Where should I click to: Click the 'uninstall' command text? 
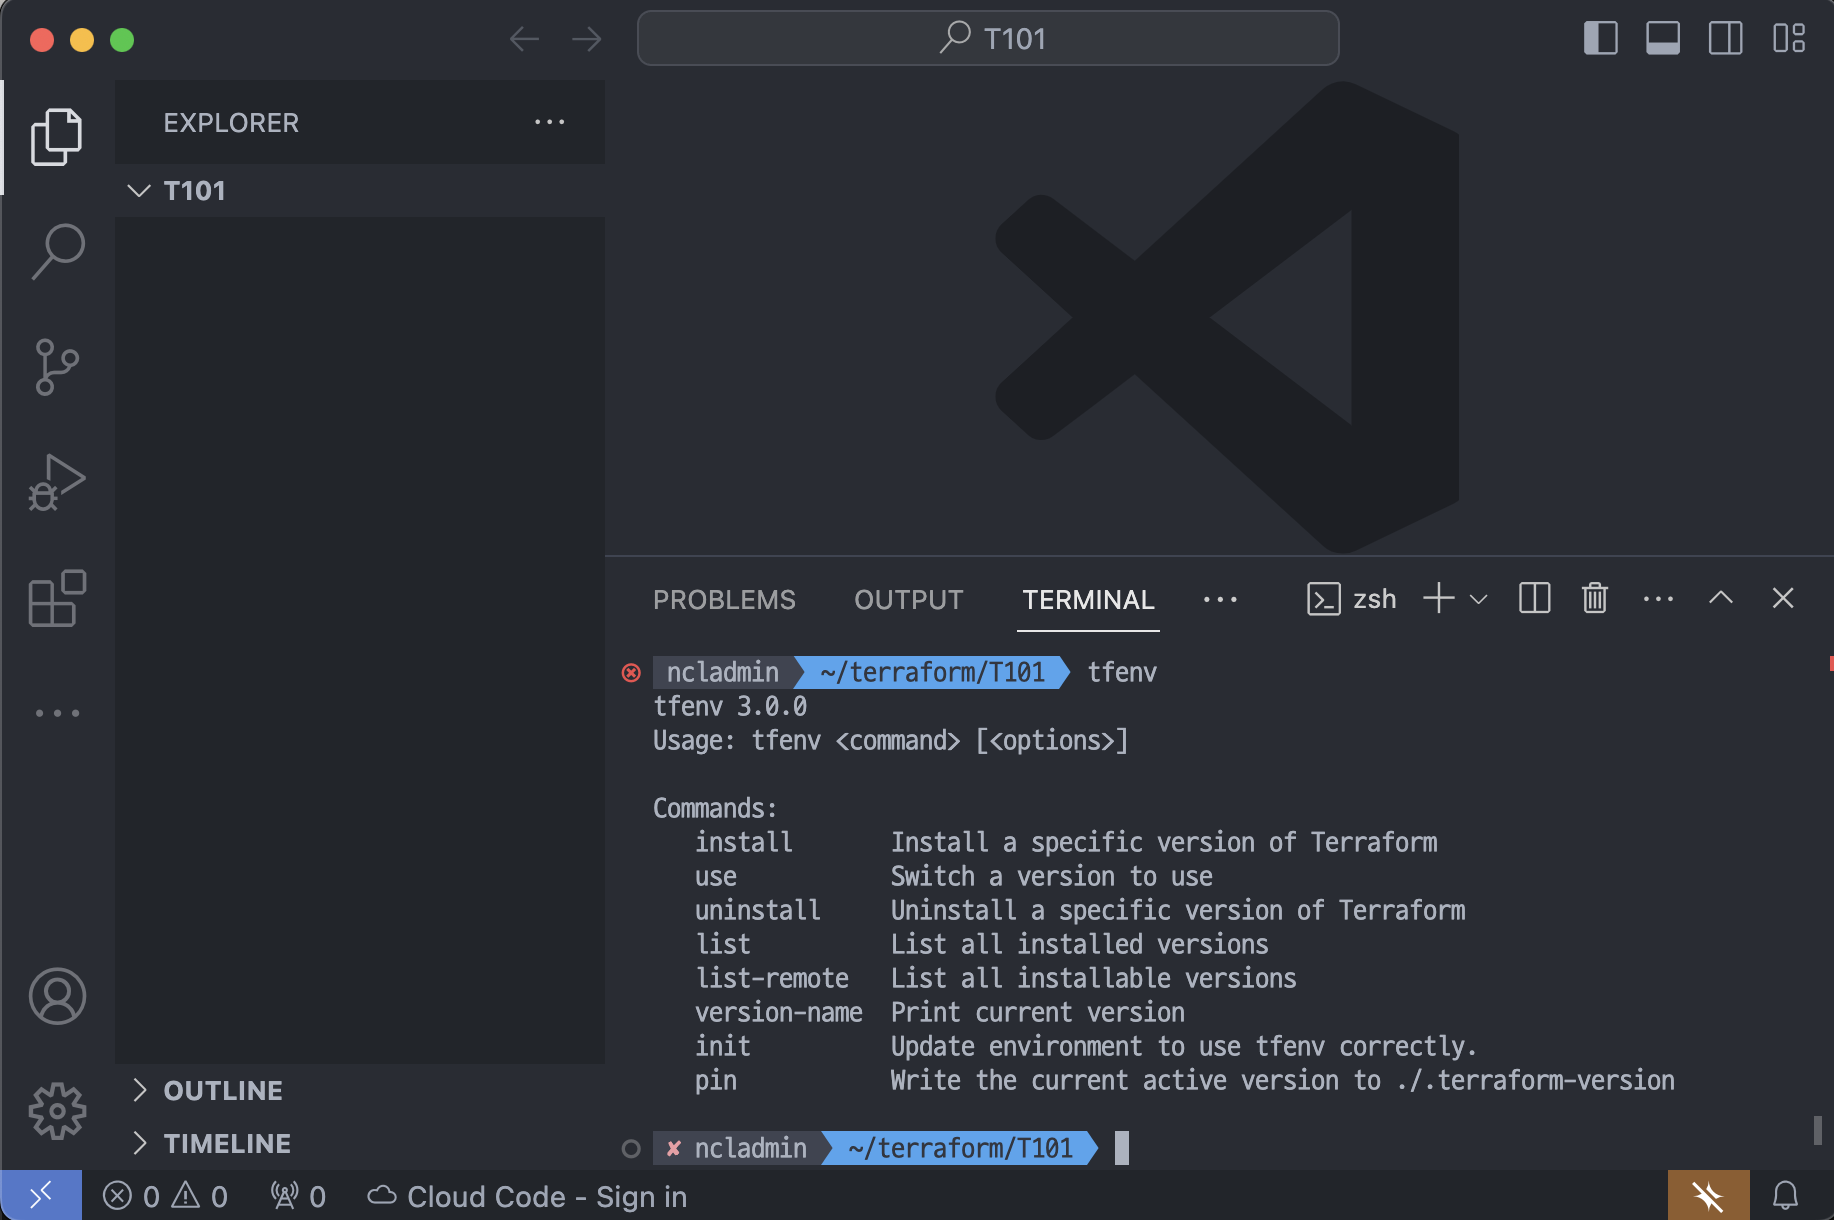[757, 910]
